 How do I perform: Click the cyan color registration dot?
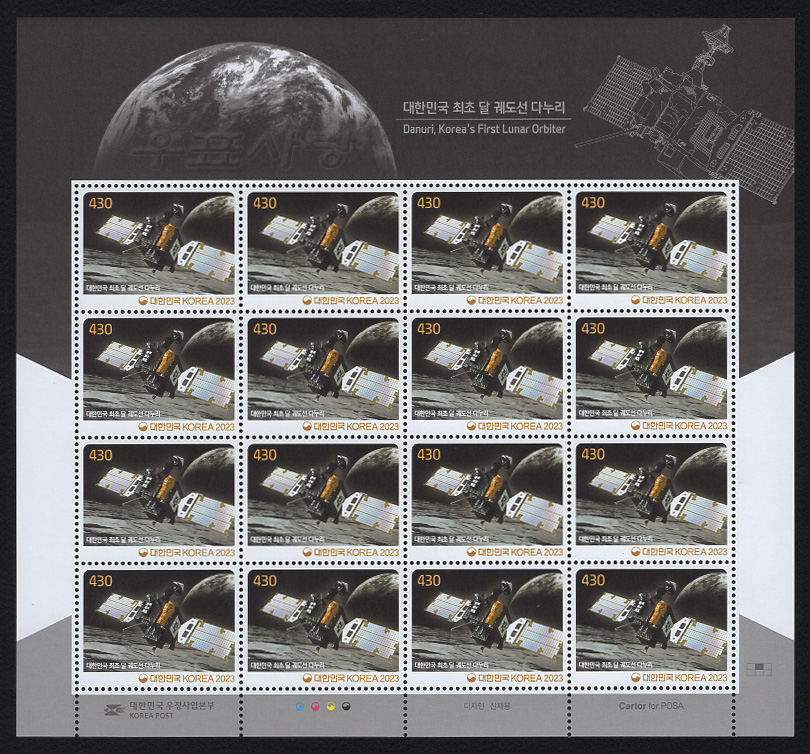[x=300, y=706]
